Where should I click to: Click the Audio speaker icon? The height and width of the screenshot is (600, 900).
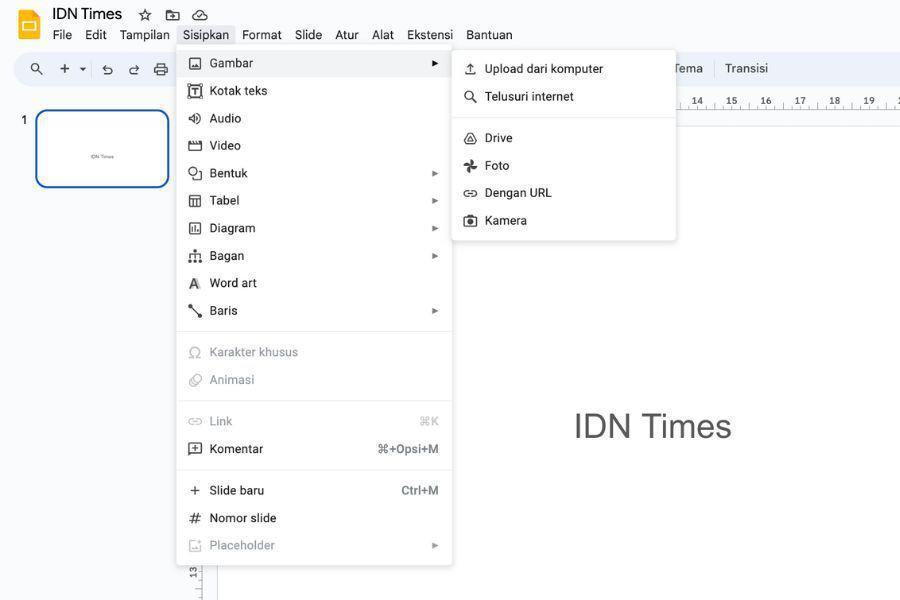click(x=195, y=118)
